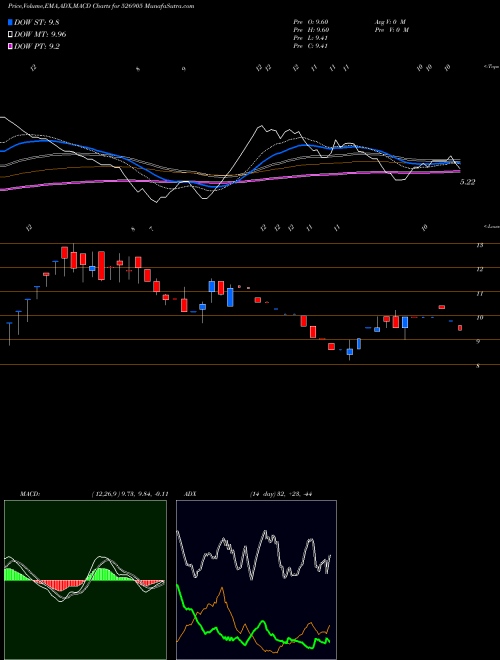Click the ADX parameters '(14 day) 32, -23, -44'

281,494
